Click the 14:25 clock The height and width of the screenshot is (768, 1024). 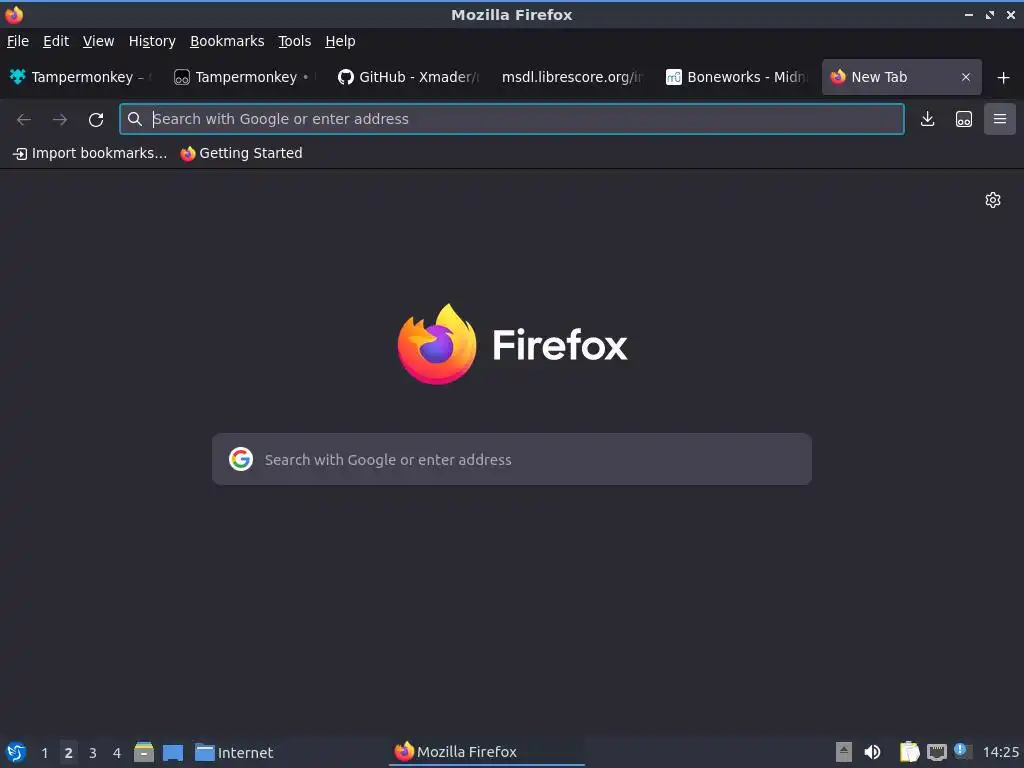pyautogui.click(x=1000, y=752)
